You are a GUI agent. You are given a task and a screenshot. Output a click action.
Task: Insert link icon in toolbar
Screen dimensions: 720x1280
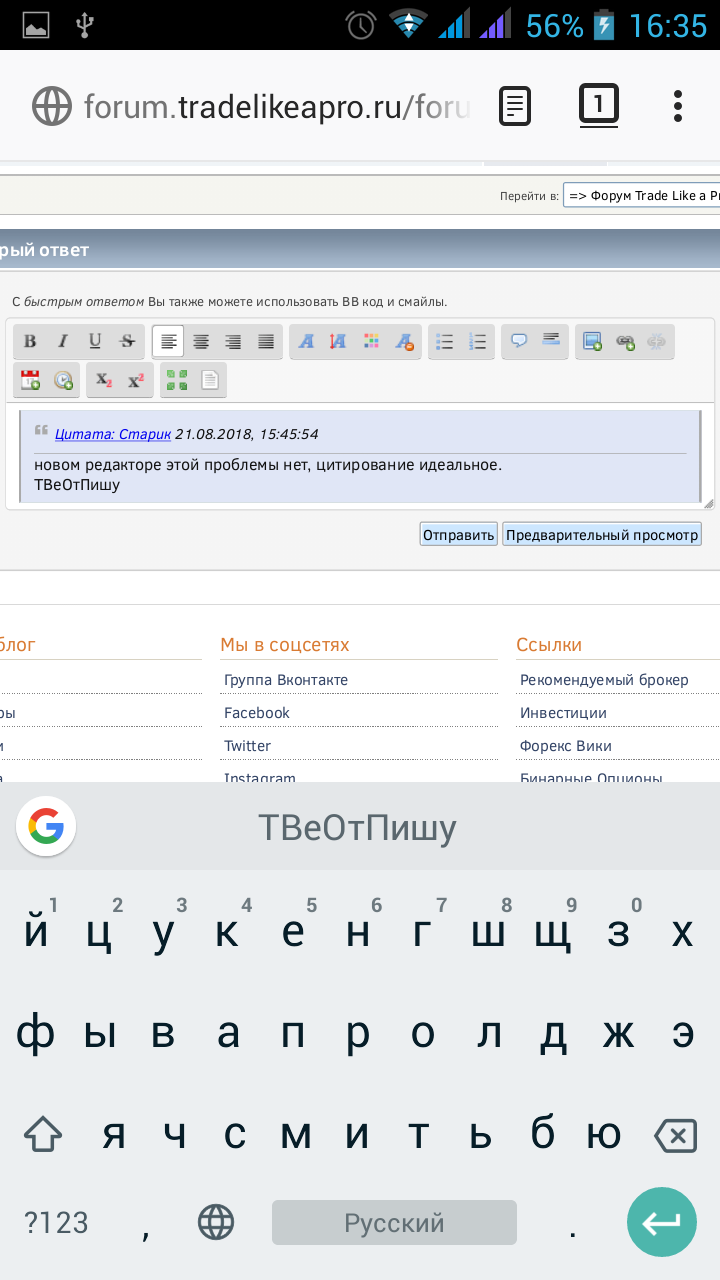click(625, 342)
